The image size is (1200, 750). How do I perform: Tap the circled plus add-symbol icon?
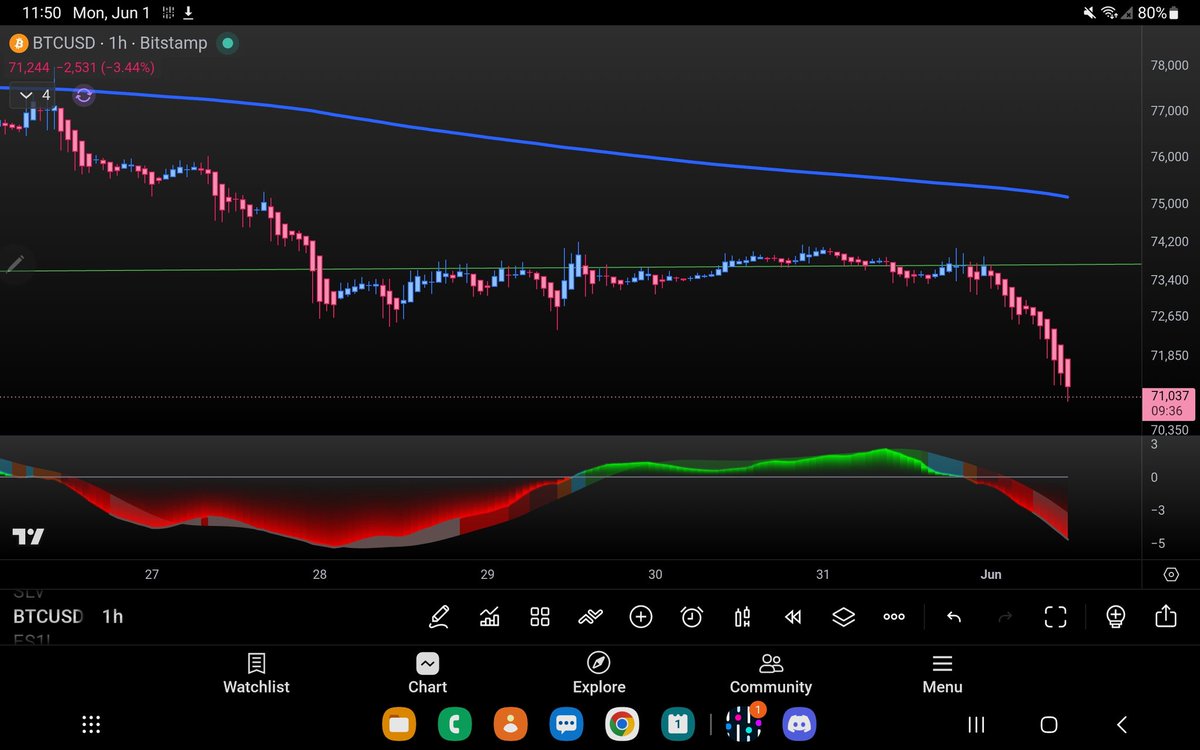[x=641, y=616]
